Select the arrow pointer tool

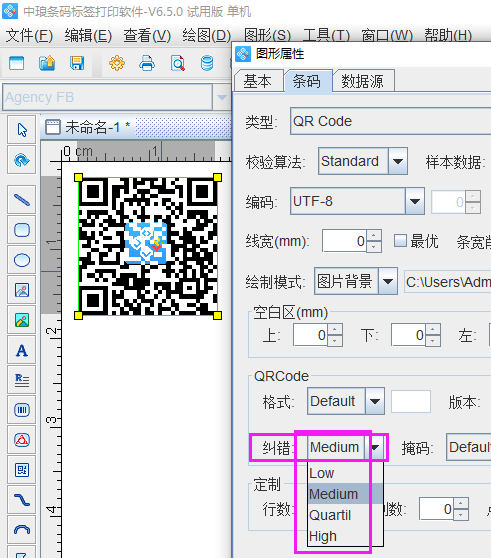click(22, 130)
